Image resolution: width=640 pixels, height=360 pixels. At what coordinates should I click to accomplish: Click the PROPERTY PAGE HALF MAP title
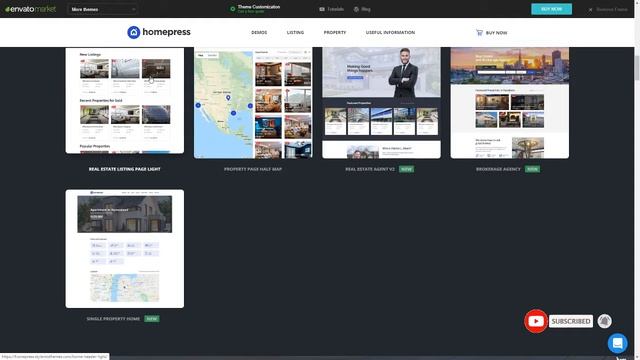(253, 169)
